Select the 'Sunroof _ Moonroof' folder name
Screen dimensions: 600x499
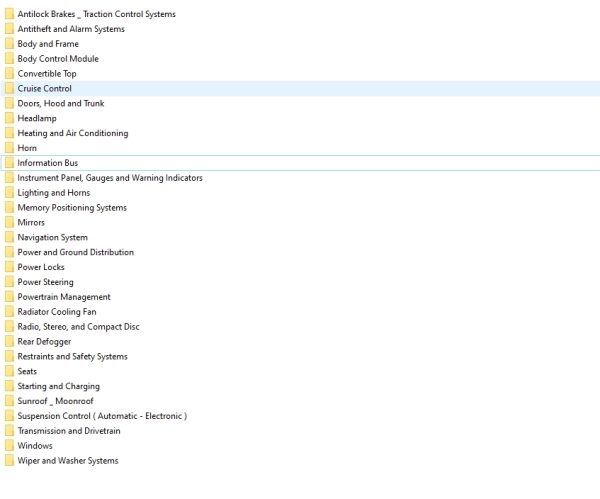(x=55, y=401)
